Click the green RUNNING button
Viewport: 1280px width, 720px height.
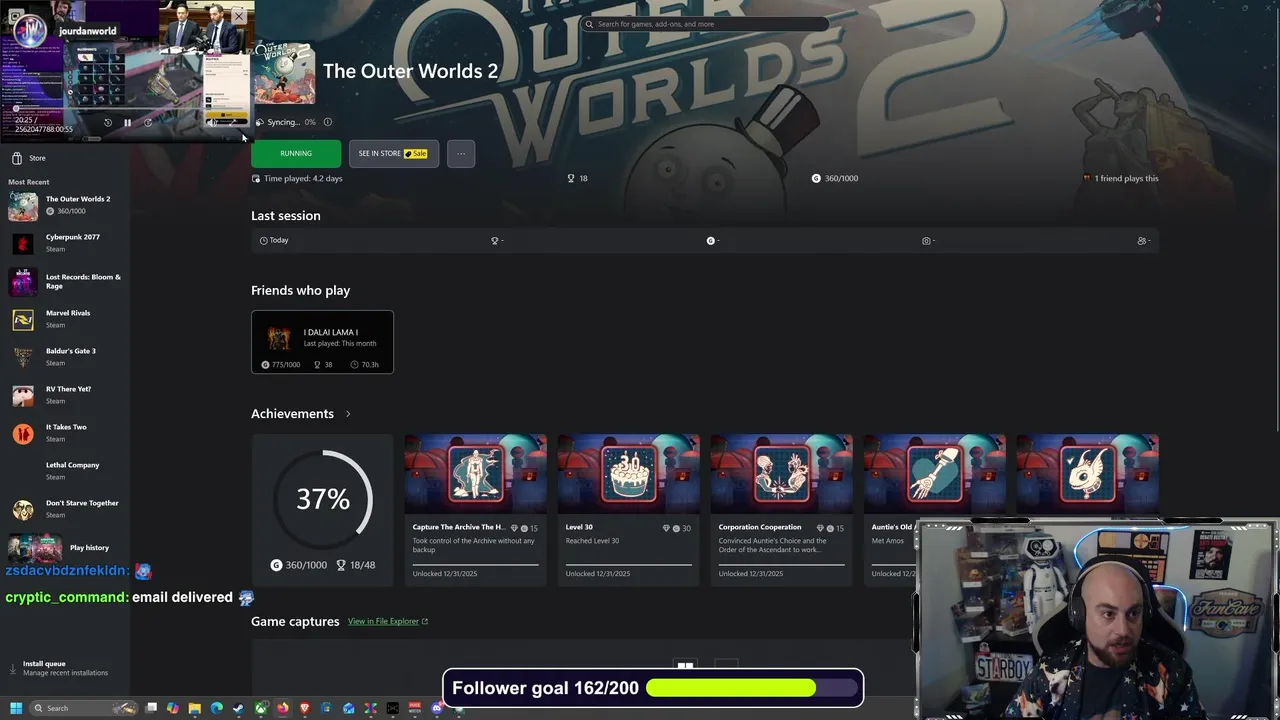(x=296, y=153)
